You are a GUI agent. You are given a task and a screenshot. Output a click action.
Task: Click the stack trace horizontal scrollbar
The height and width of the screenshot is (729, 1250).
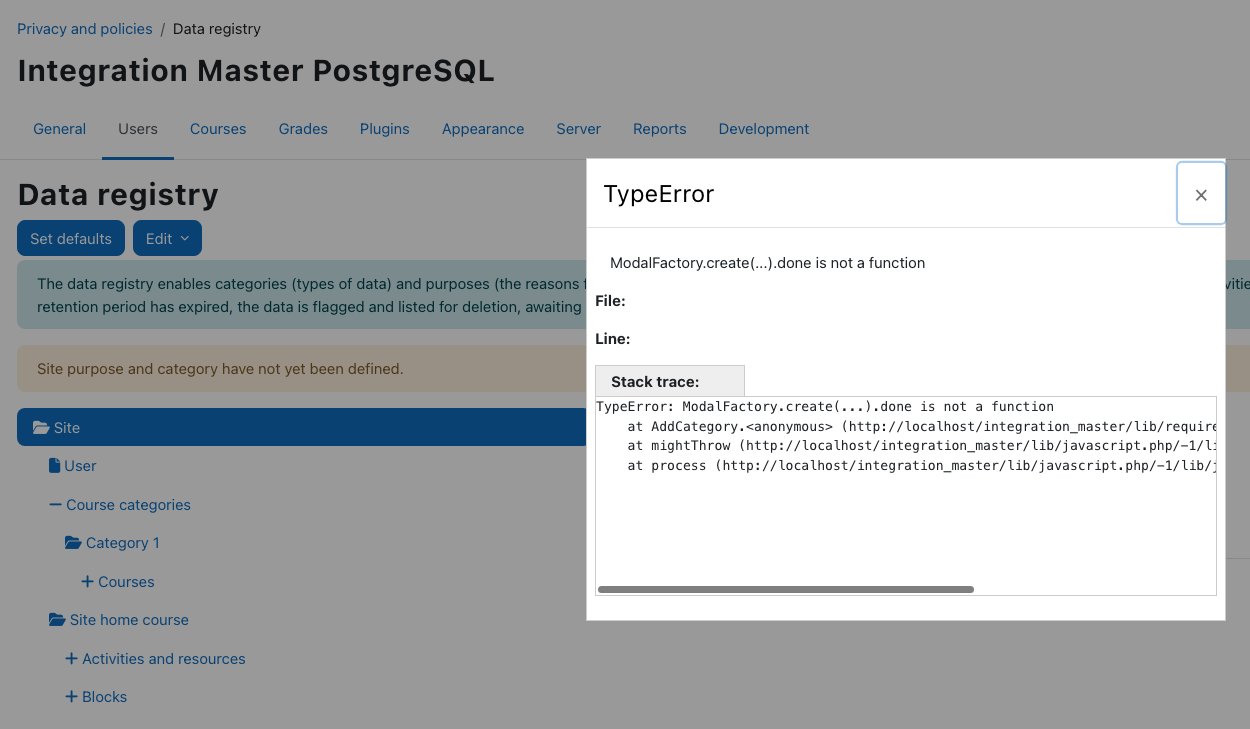coord(785,590)
